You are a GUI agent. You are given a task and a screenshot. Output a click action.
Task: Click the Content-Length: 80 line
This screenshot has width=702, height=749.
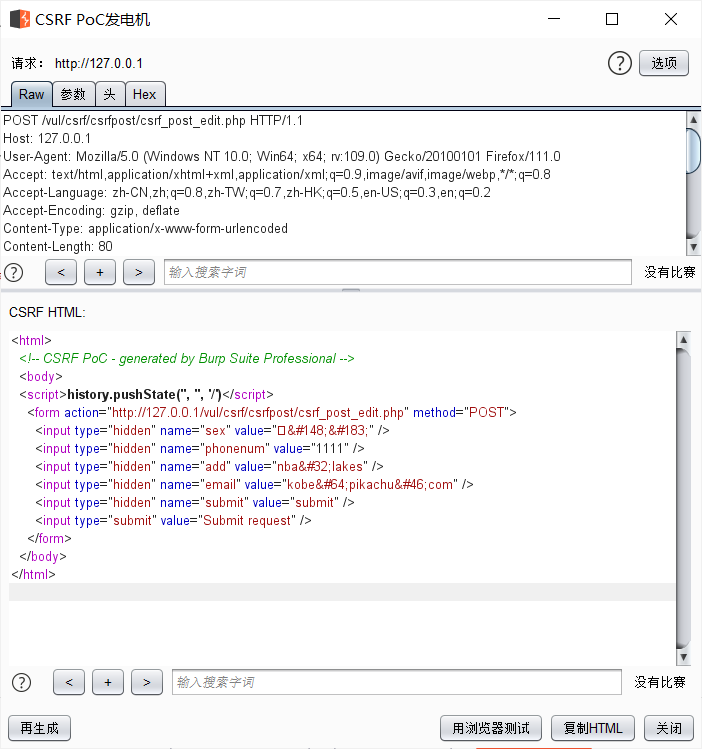pyautogui.click(x=58, y=246)
